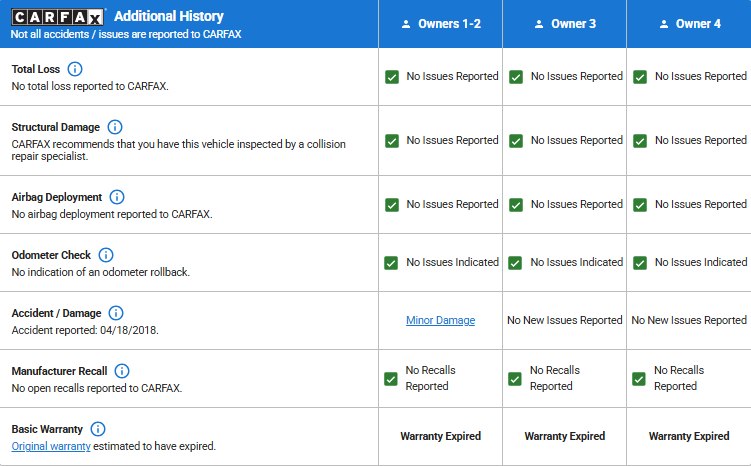Select the Owner 4 column header

(688, 24)
